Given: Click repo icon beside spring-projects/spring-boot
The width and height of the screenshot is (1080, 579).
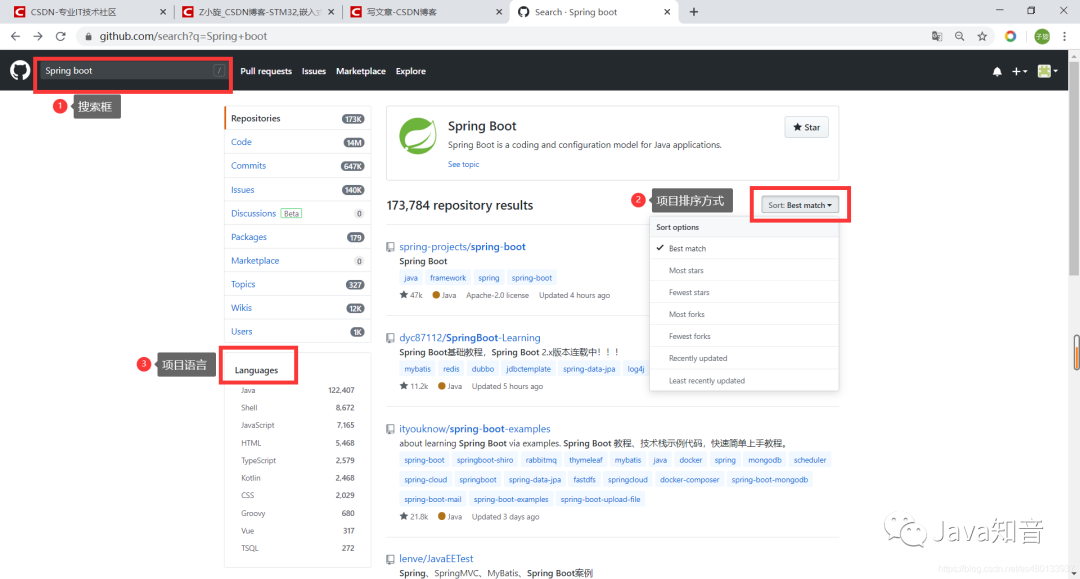Looking at the screenshot, I should (x=391, y=246).
